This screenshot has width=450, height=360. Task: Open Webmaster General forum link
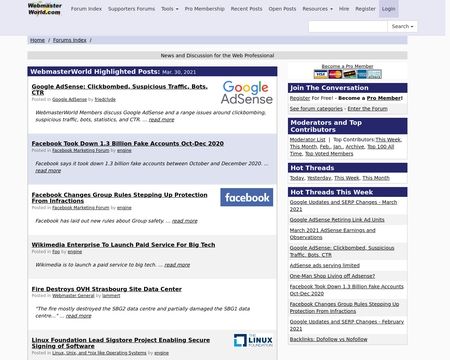[x=73, y=296]
